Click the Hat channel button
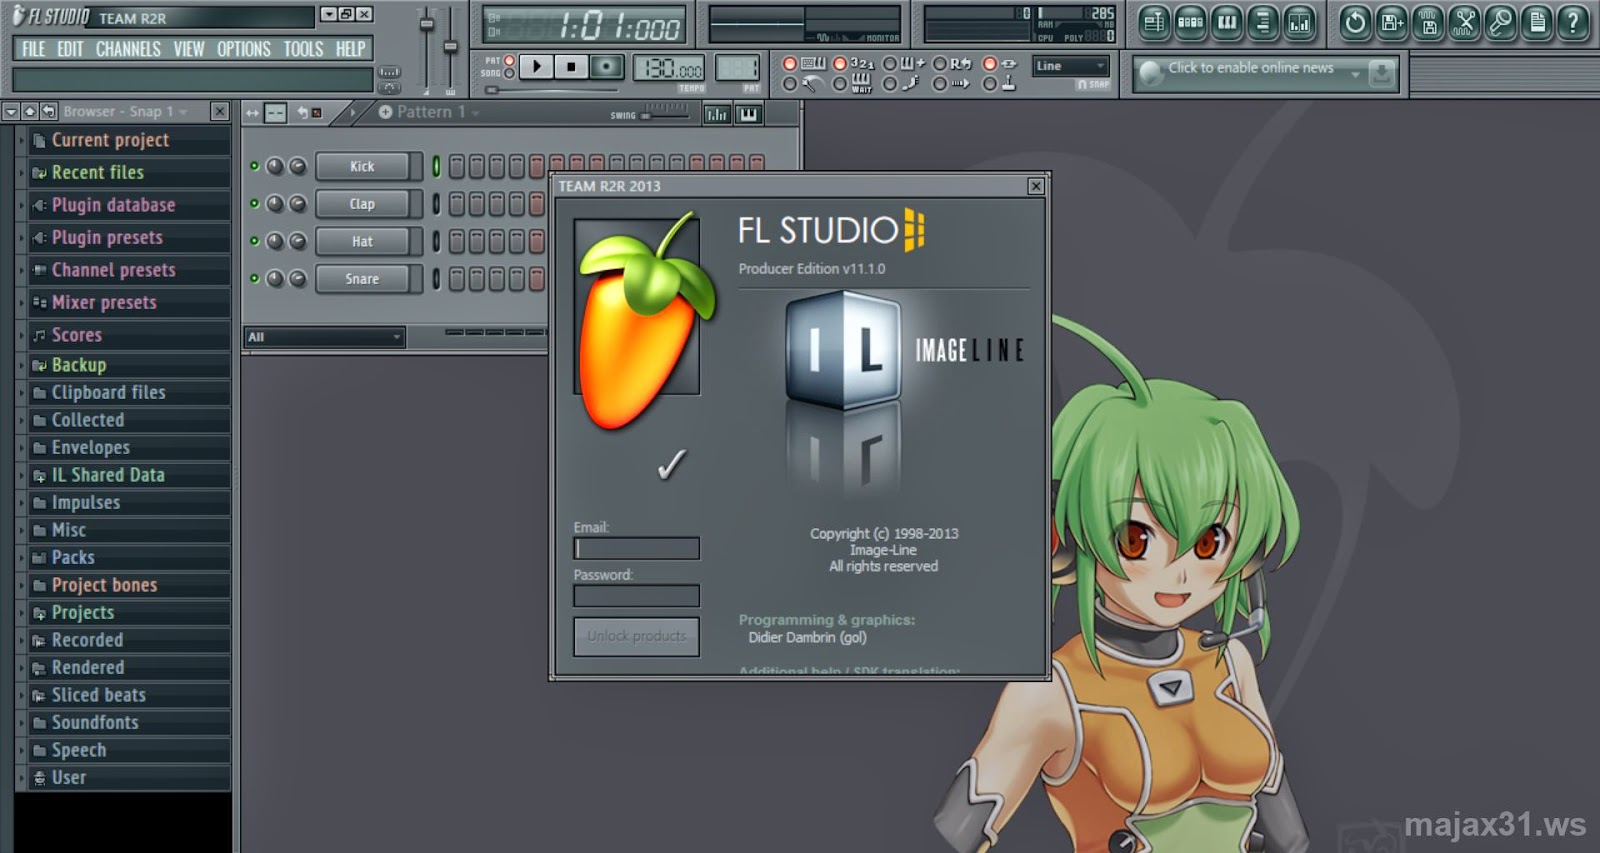 tap(363, 242)
